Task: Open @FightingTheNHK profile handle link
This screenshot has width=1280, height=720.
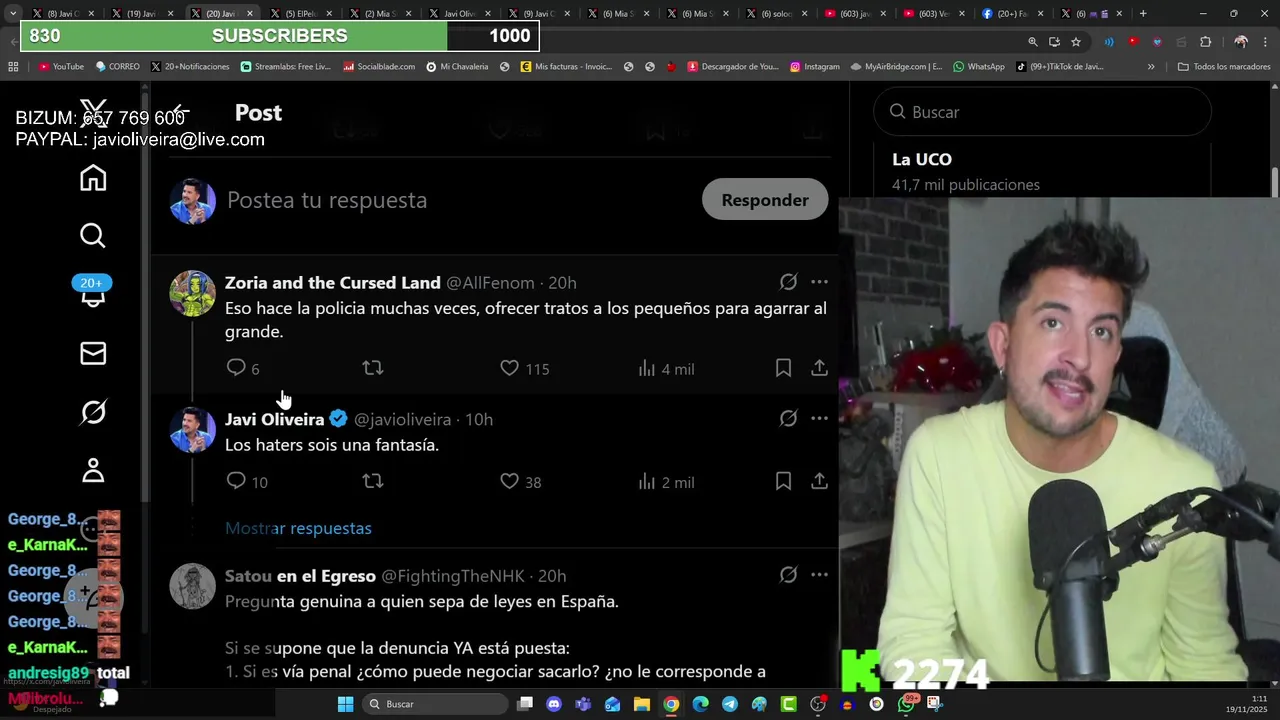Action: pos(453,576)
